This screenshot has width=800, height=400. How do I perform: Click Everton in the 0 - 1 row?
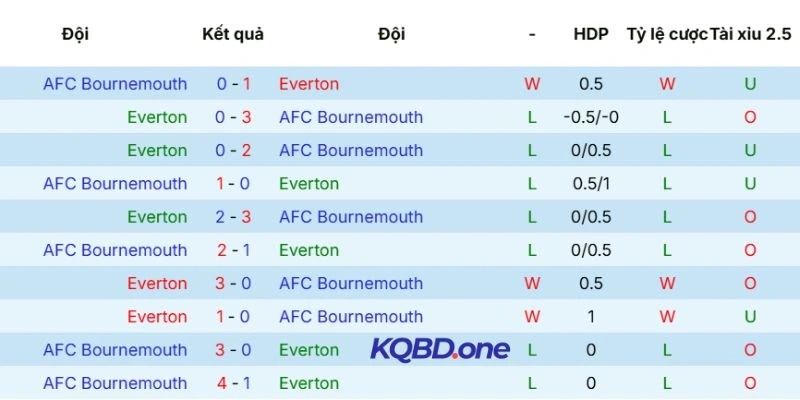pyautogui.click(x=309, y=84)
